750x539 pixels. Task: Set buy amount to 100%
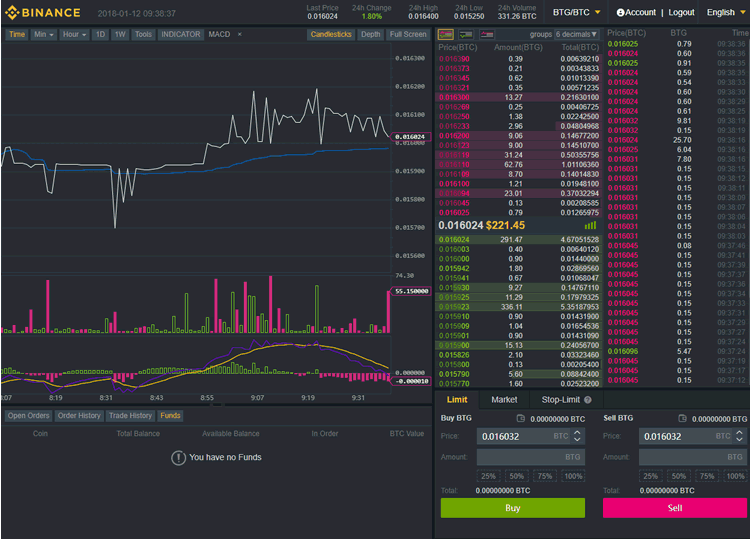pyautogui.click(x=574, y=476)
